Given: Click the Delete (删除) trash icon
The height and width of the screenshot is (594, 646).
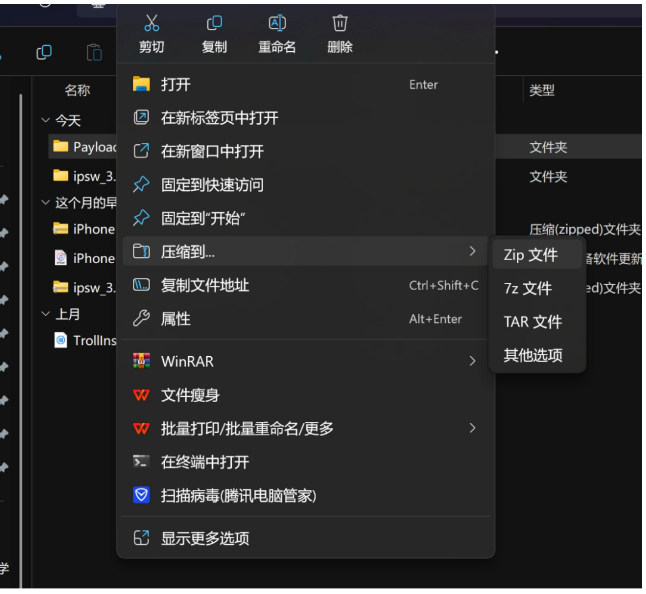Looking at the screenshot, I should [x=340, y=23].
